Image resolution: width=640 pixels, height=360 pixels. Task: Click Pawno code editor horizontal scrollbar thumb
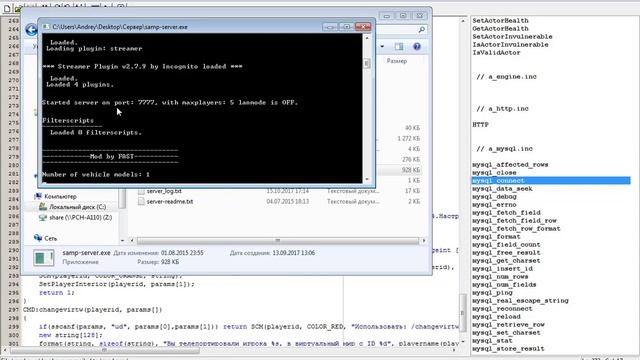(105, 350)
